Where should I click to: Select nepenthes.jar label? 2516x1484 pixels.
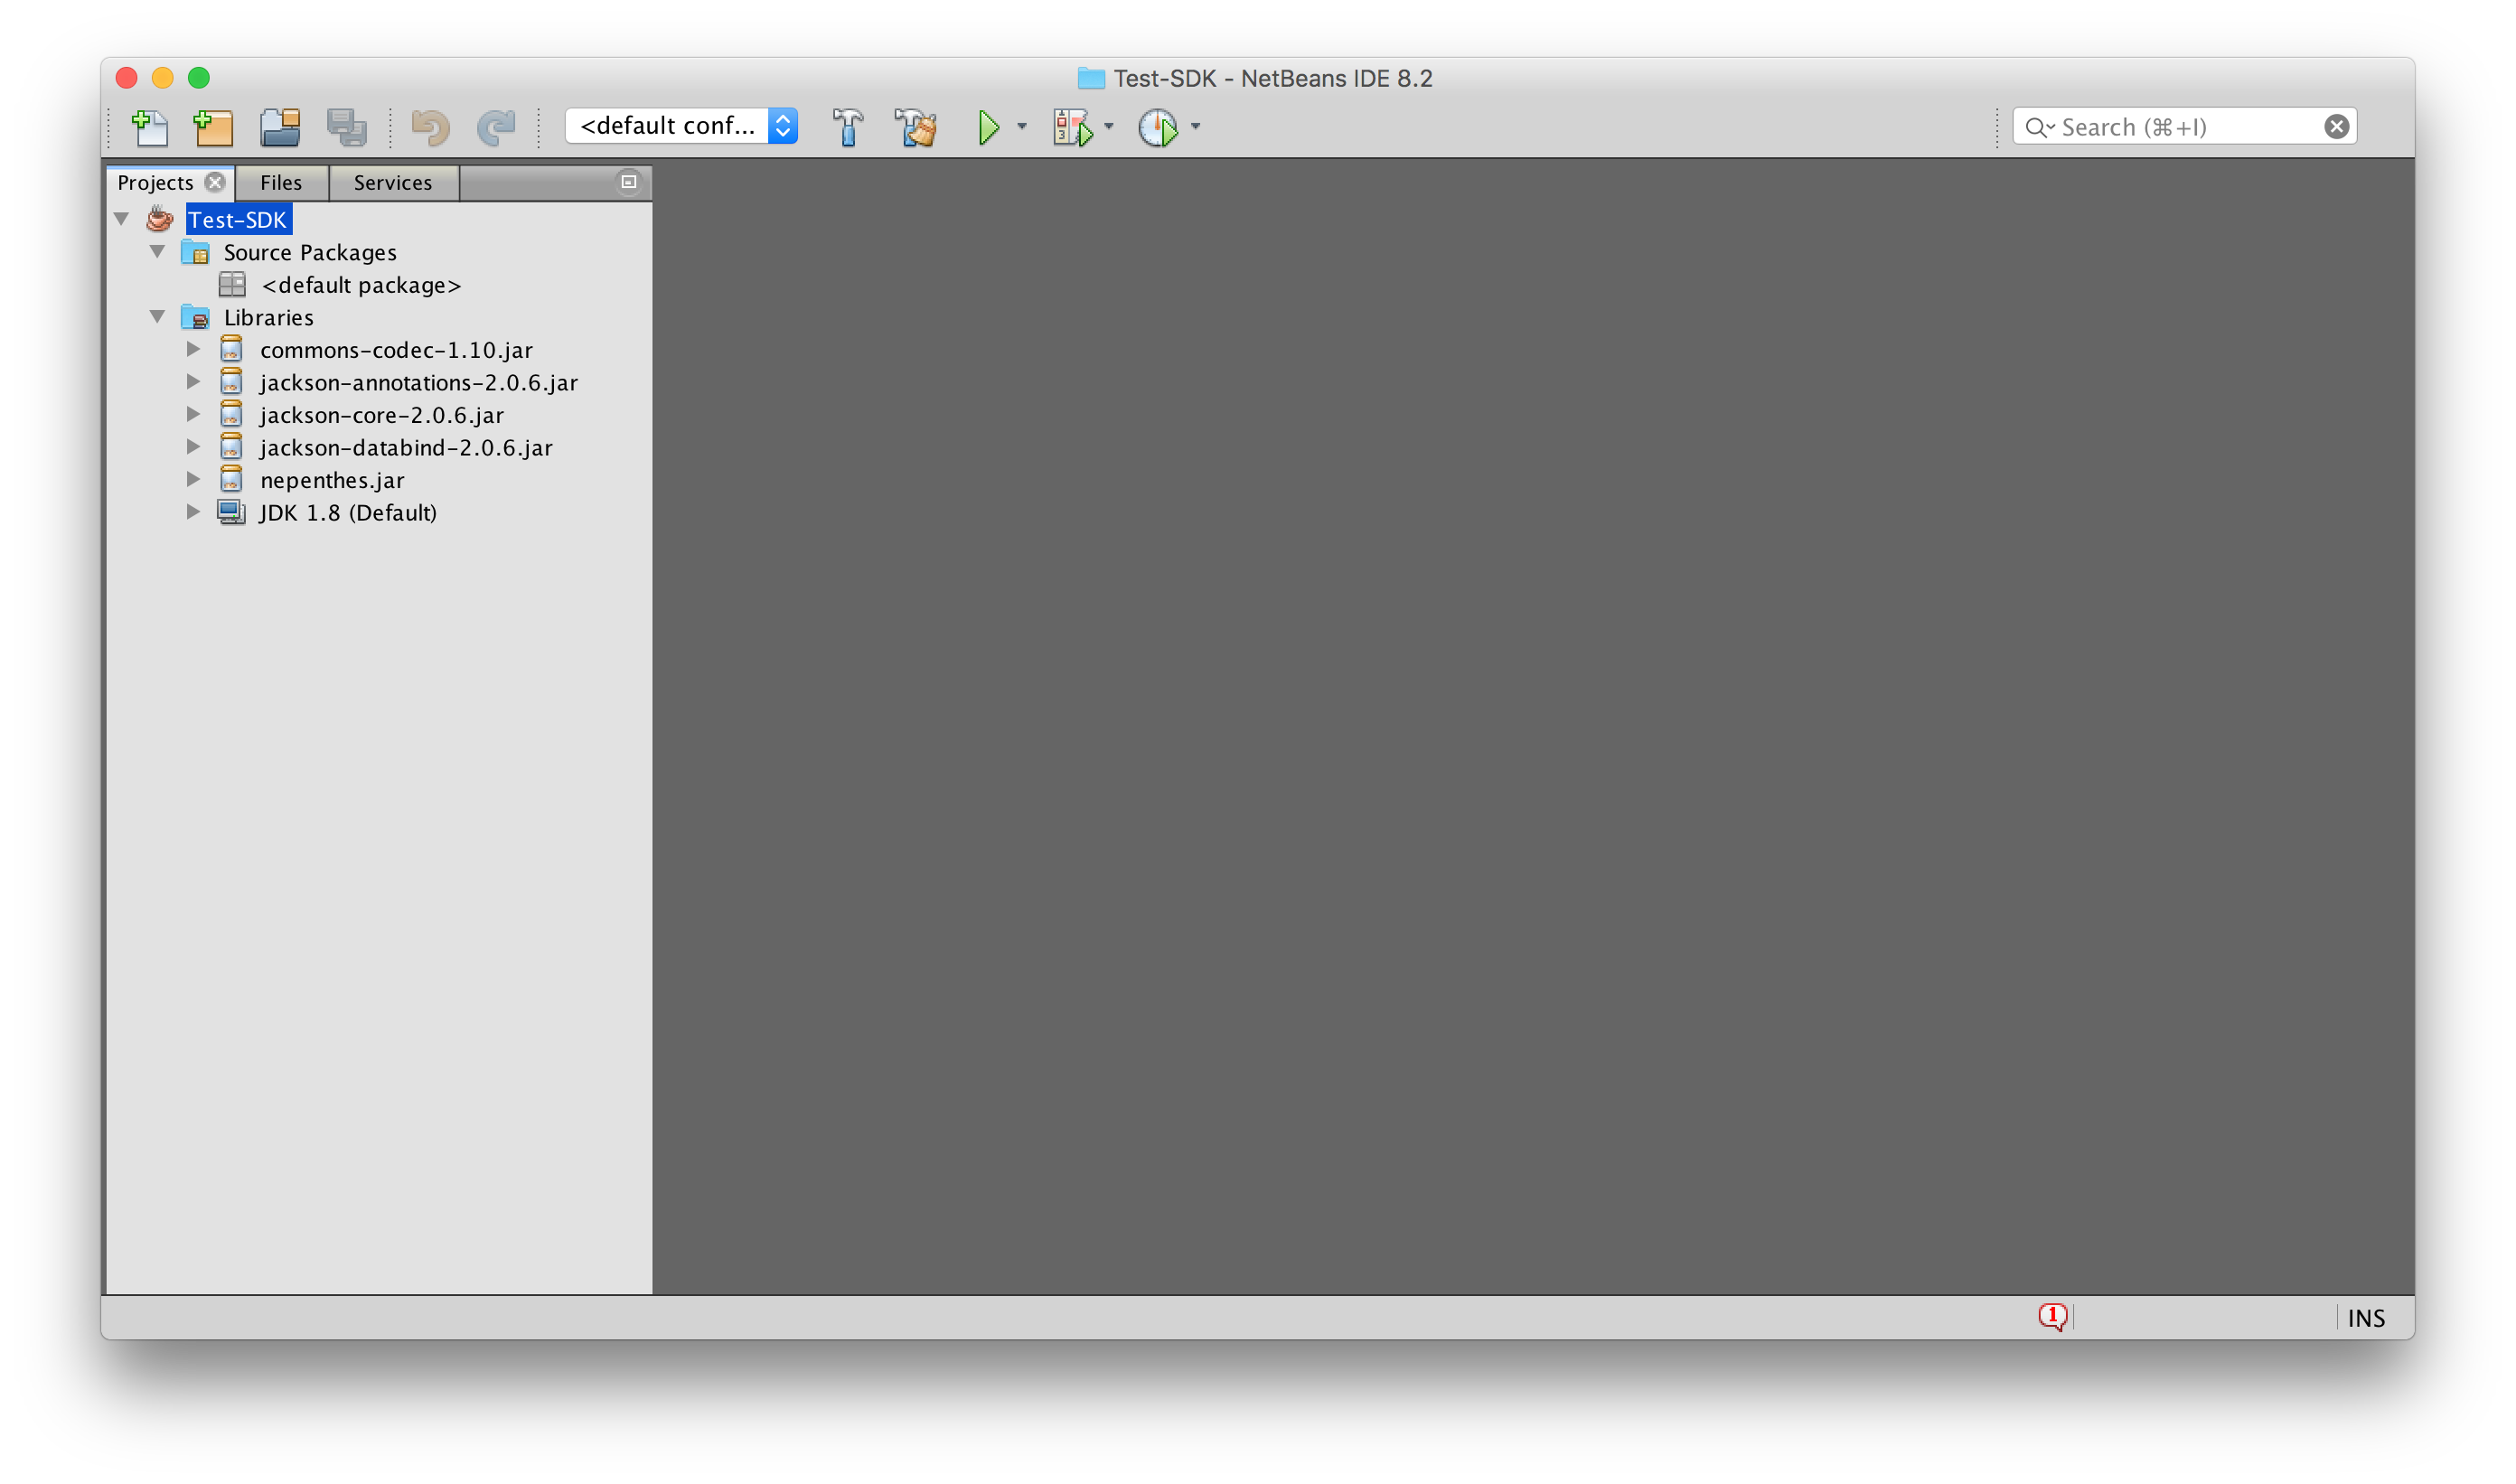332,480
